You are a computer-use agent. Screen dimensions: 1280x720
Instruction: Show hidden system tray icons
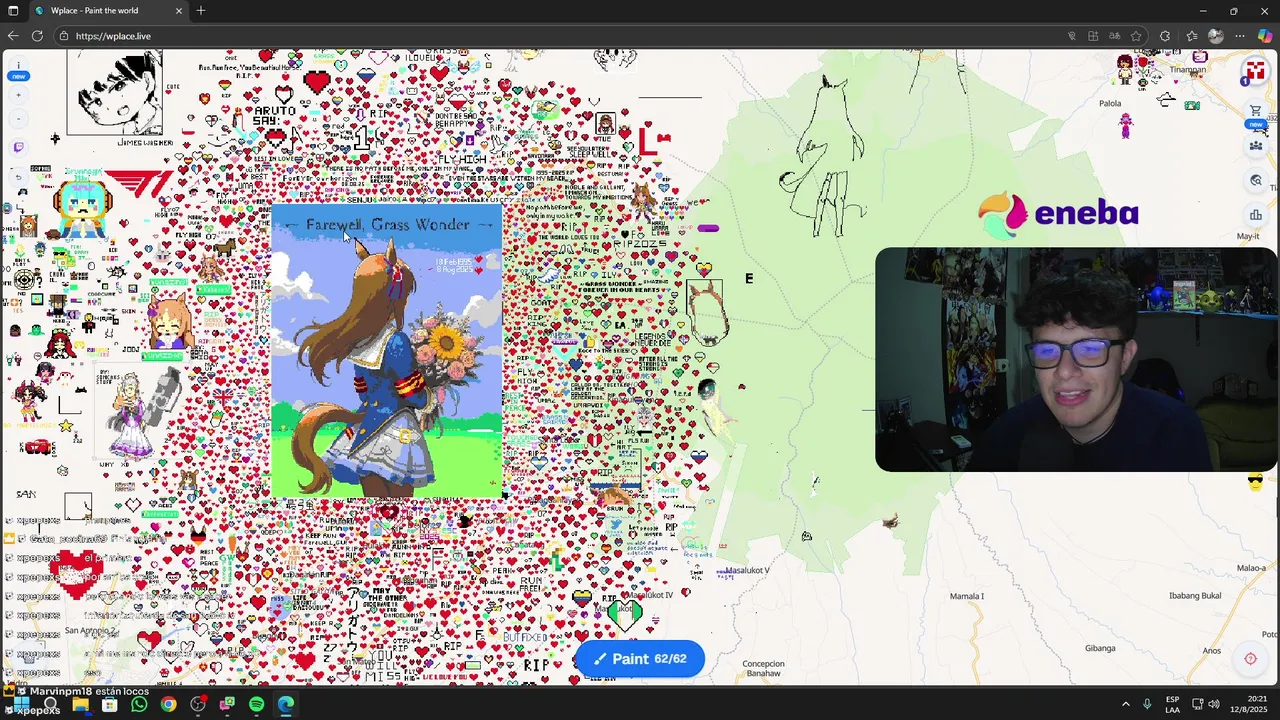click(x=1125, y=705)
